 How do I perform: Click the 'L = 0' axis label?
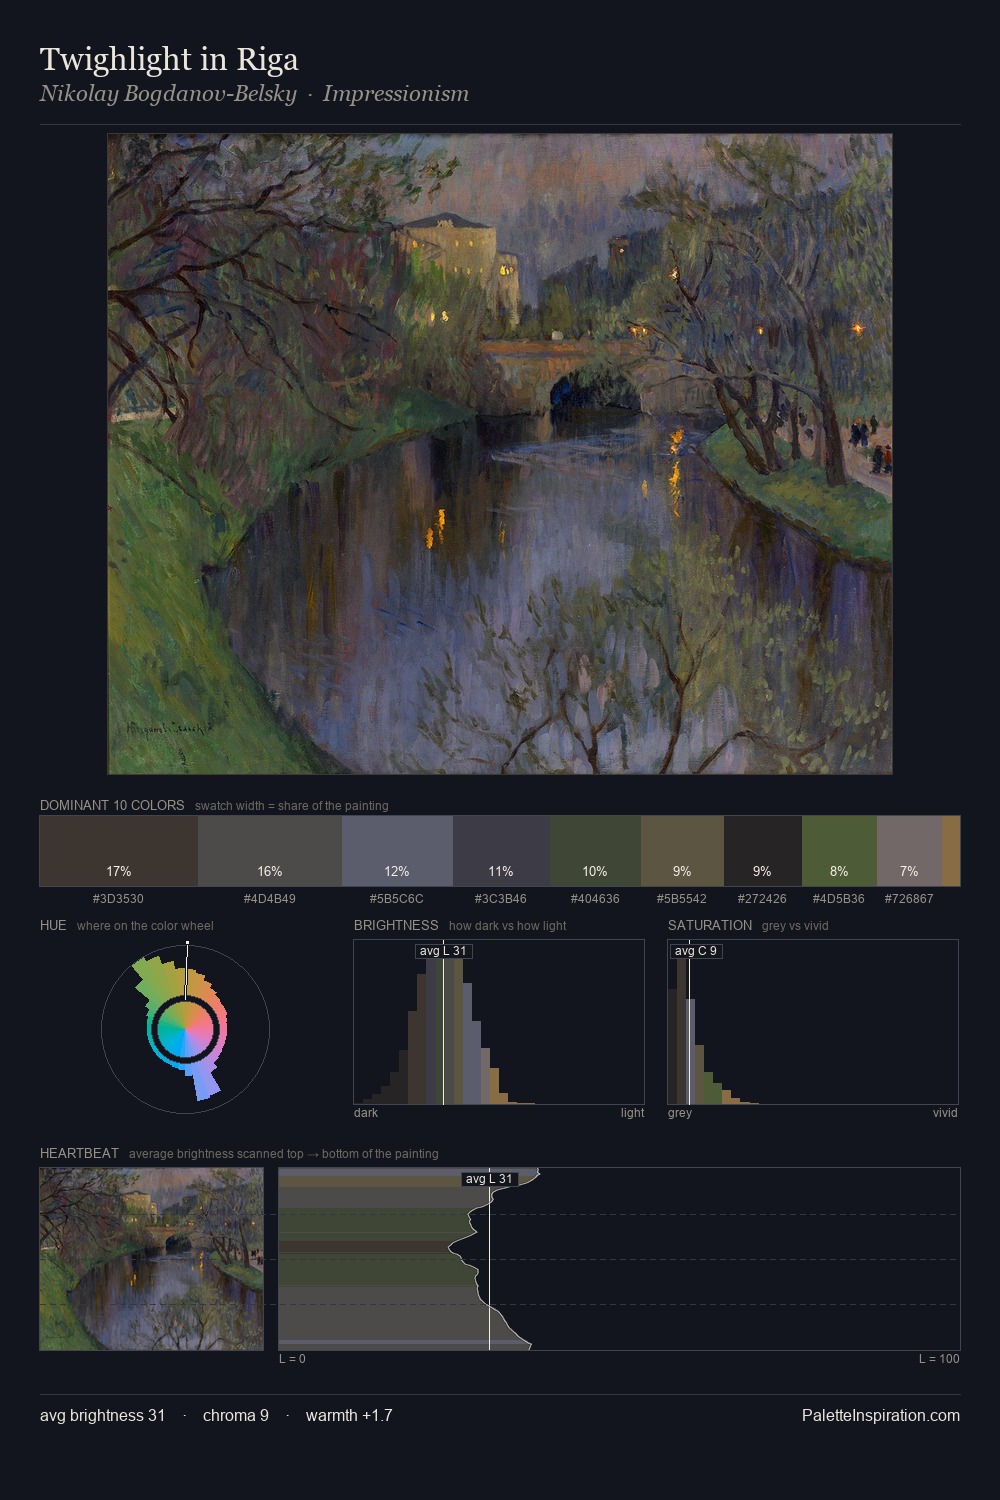[x=292, y=1359]
